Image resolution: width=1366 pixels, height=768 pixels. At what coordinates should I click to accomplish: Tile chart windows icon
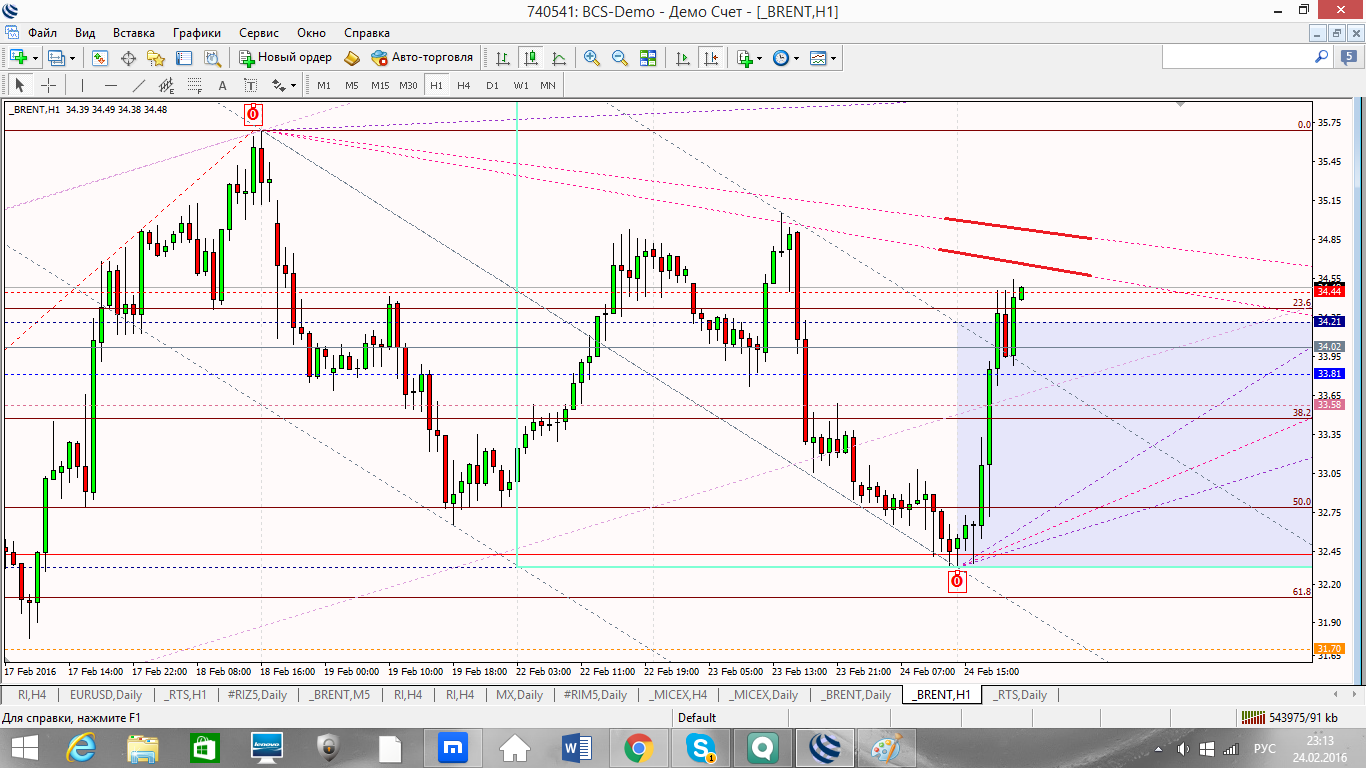(647, 58)
